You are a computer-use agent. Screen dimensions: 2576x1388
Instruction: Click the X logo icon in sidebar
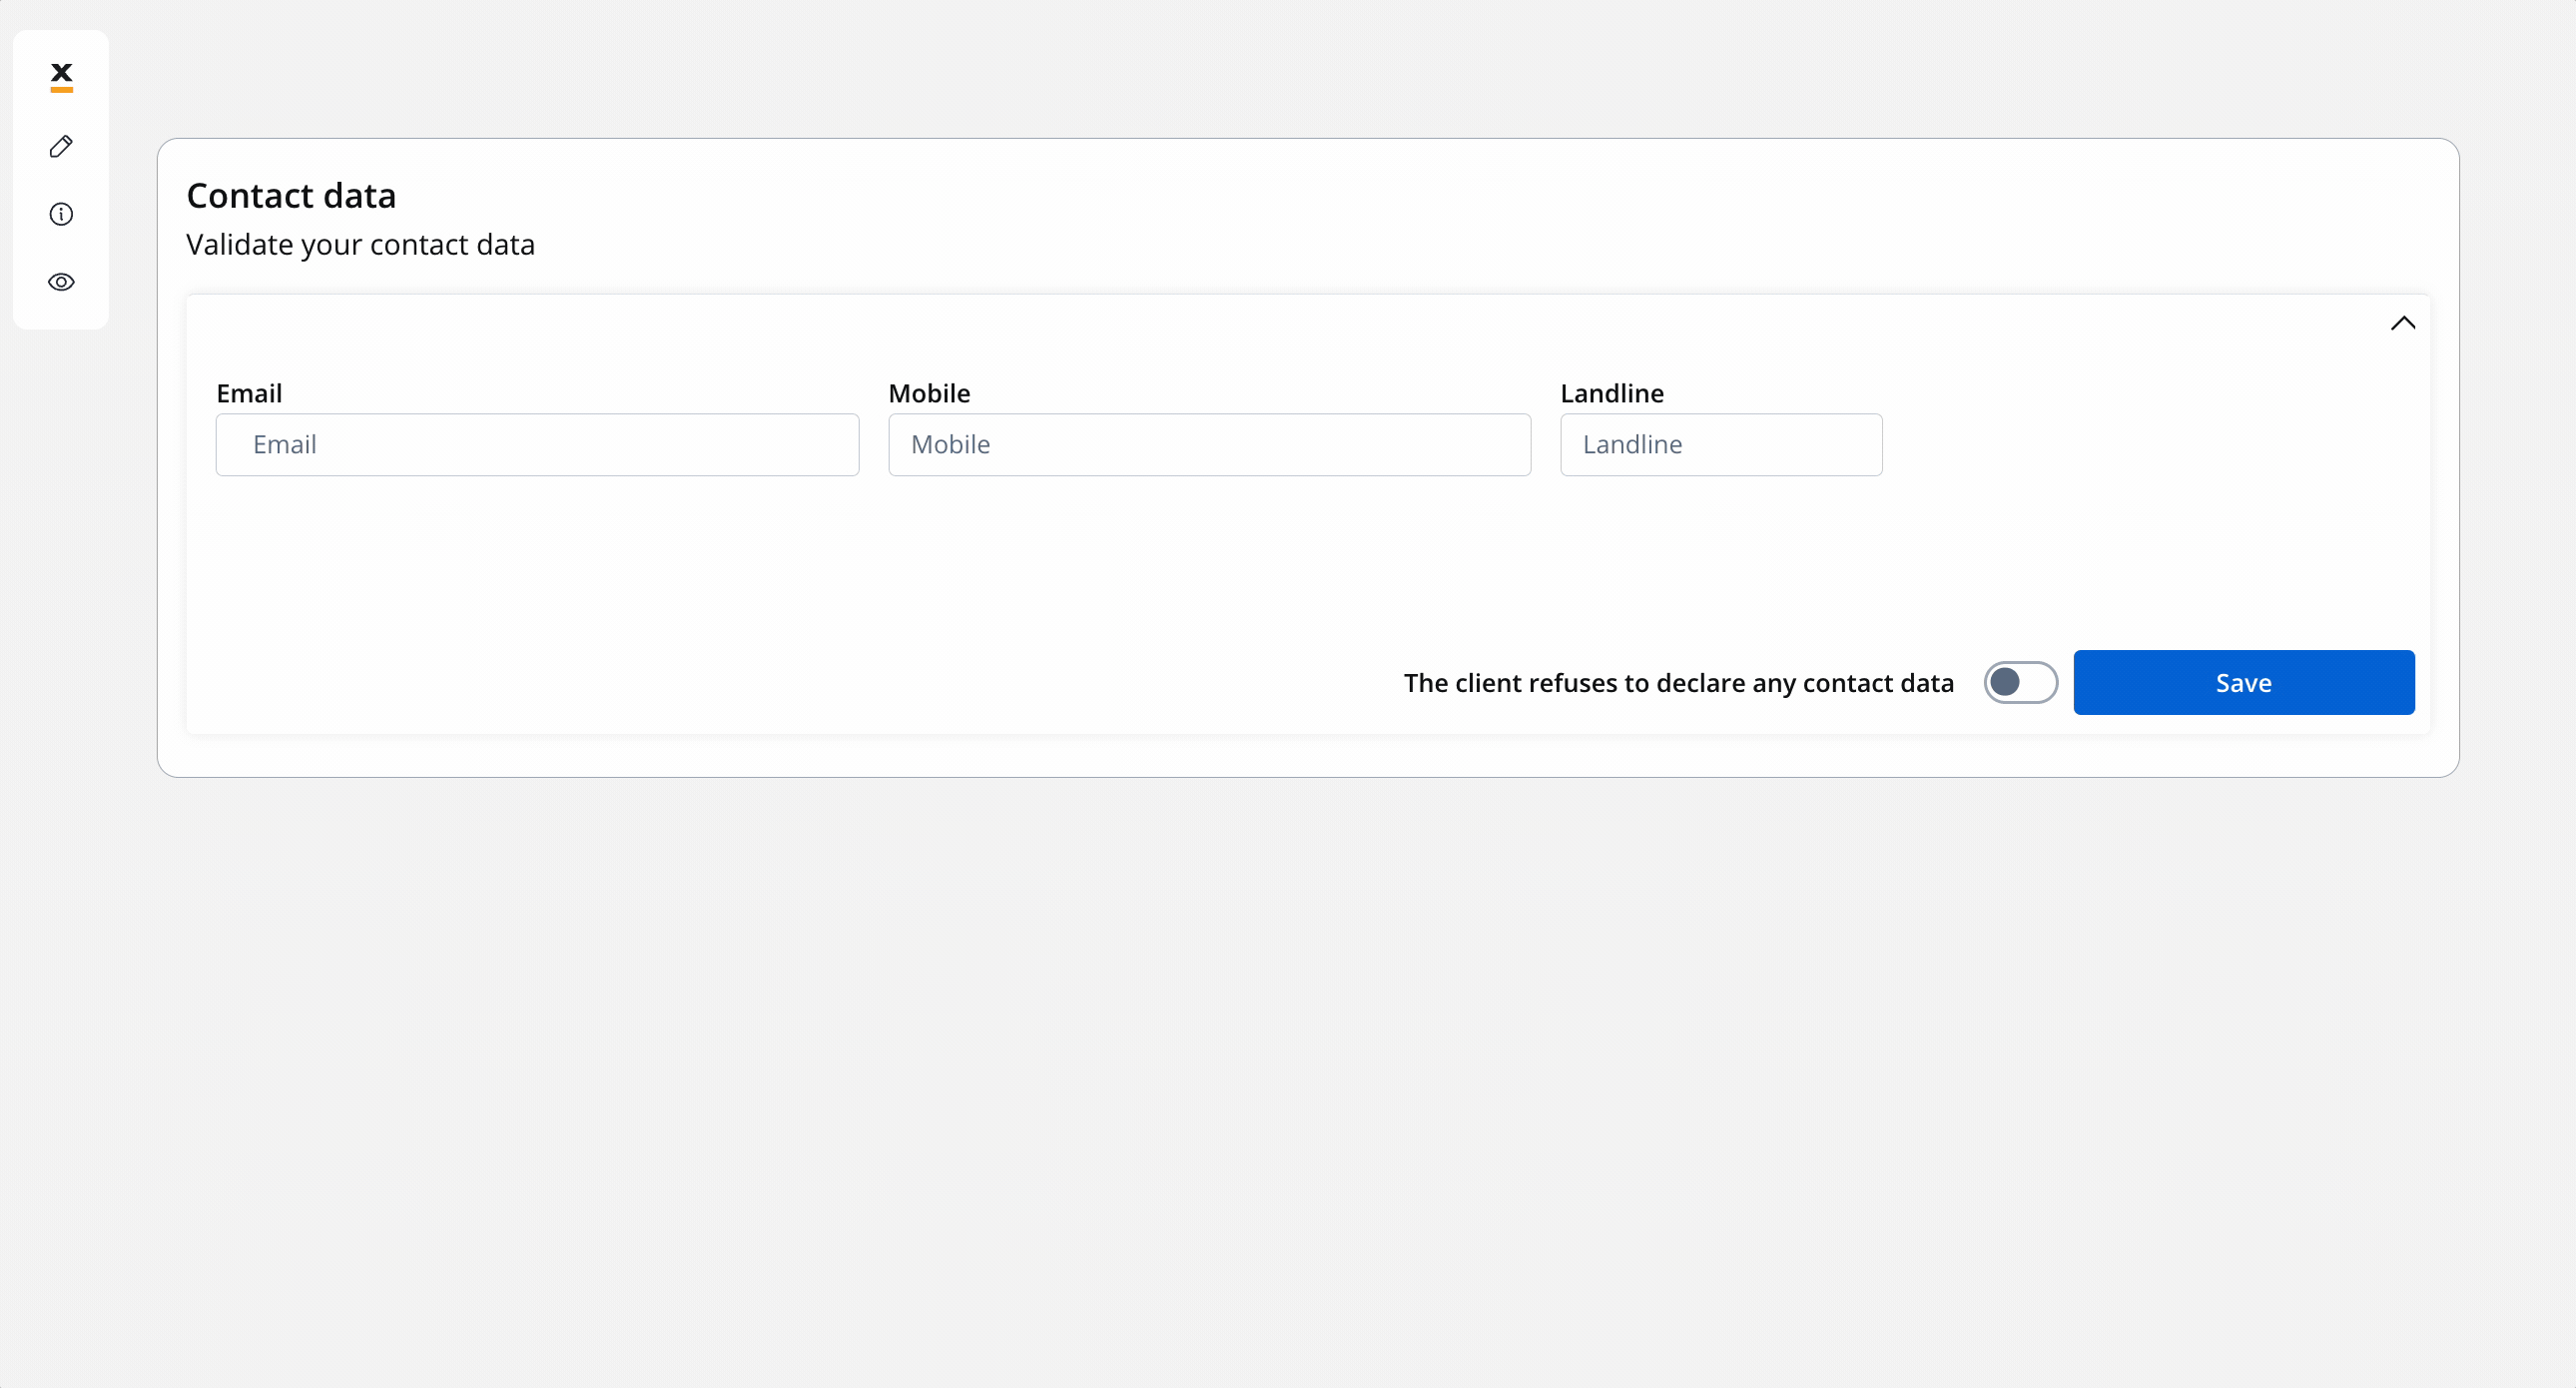pos(61,77)
